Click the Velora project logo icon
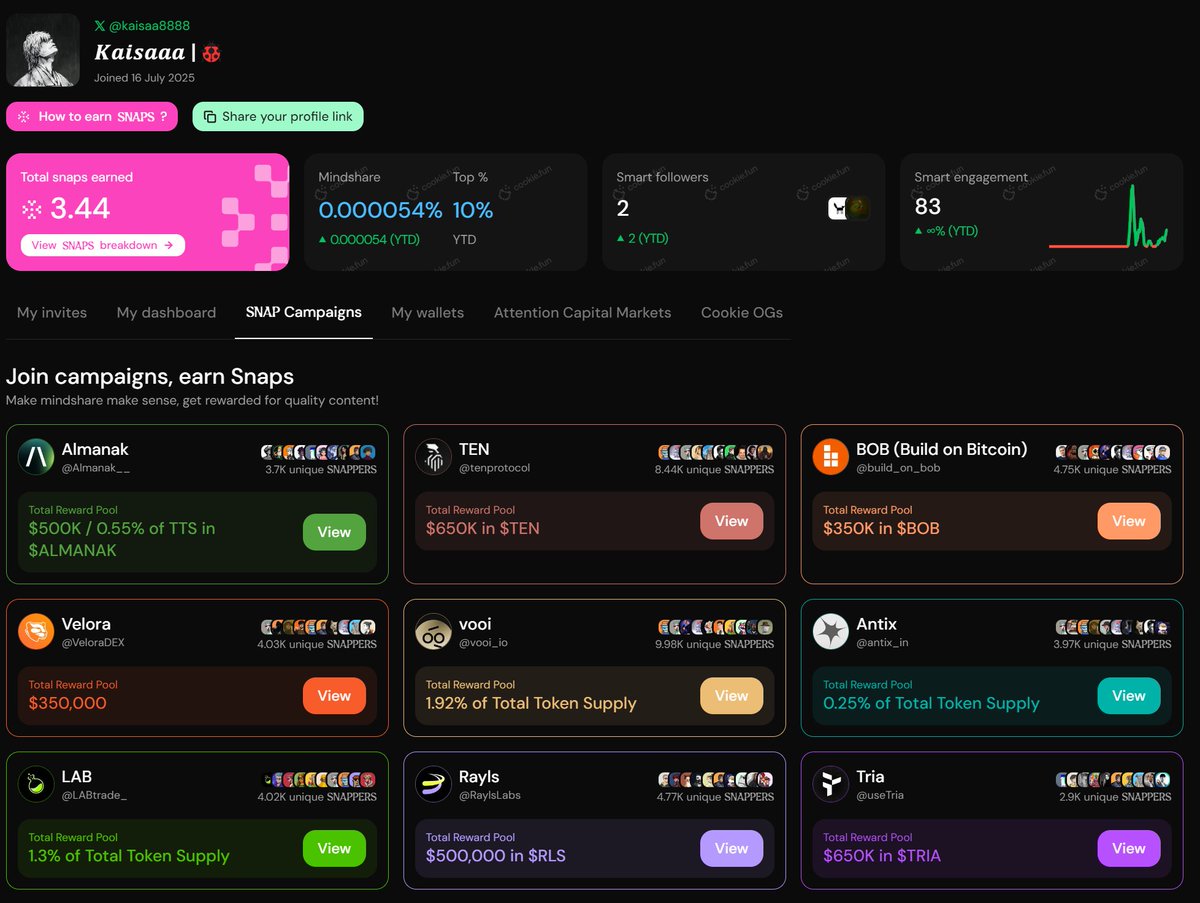1200x903 pixels. [36, 631]
